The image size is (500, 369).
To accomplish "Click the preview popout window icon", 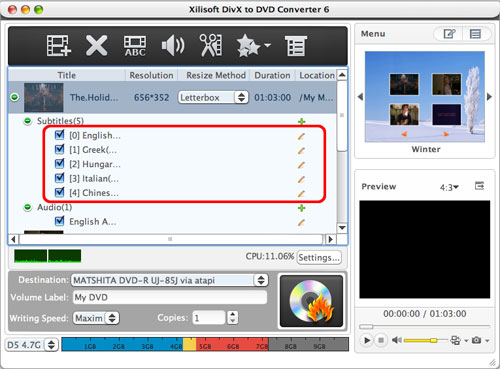I will (x=479, y=186).
